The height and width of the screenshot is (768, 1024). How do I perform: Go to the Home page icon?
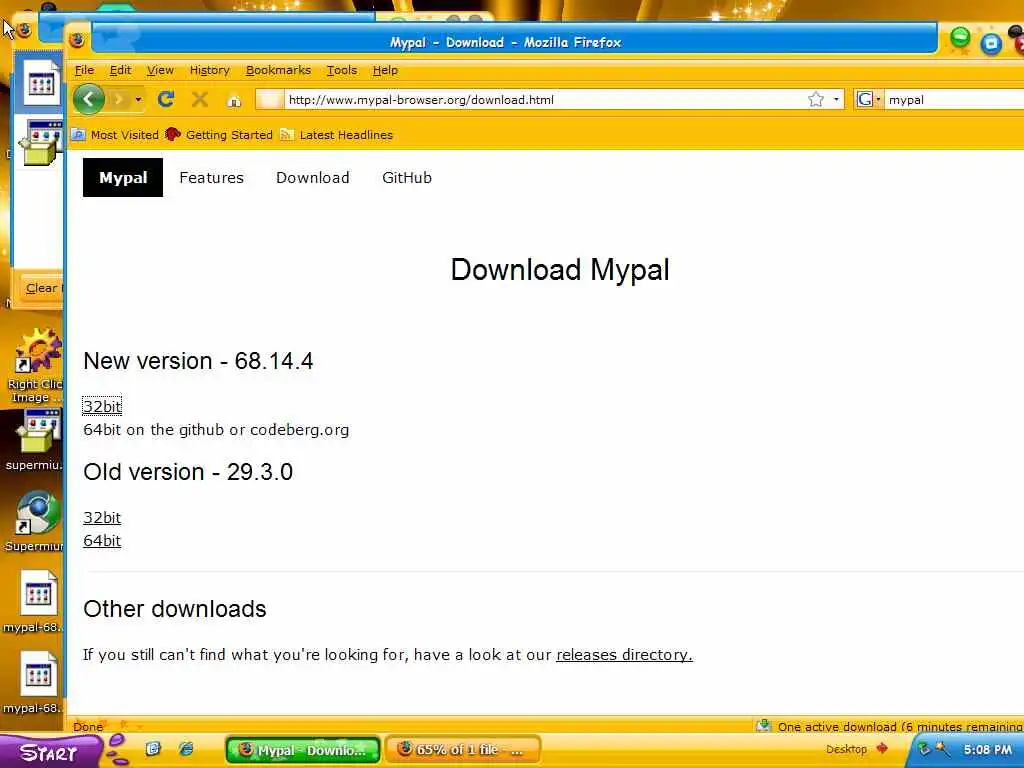tap(234, 100)
